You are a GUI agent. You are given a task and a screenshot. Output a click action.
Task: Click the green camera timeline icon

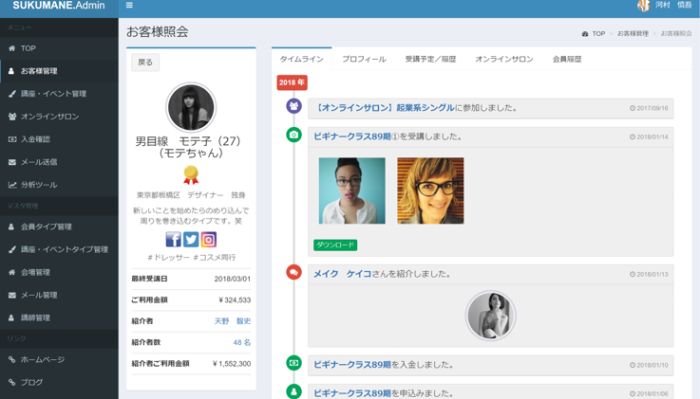pyautogui.click(x=294, y=135)
